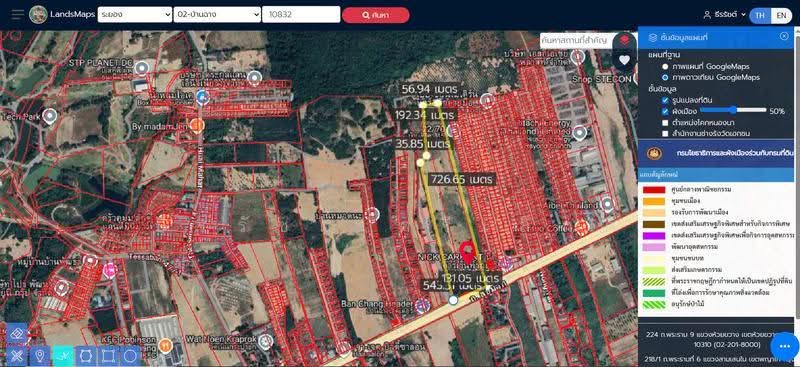800x367 pixels.
Task: Select the circle draw tool
Action: [x=131, y=355]
